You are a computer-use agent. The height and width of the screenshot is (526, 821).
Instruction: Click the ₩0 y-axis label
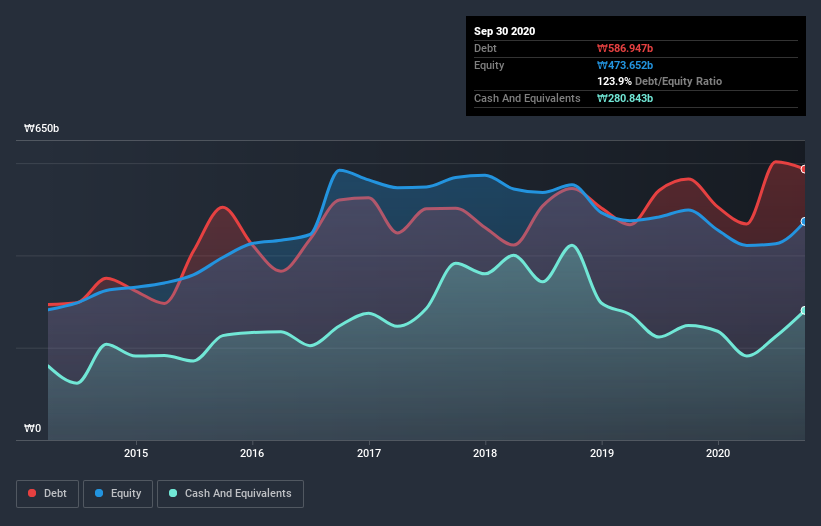click(32, 428)
